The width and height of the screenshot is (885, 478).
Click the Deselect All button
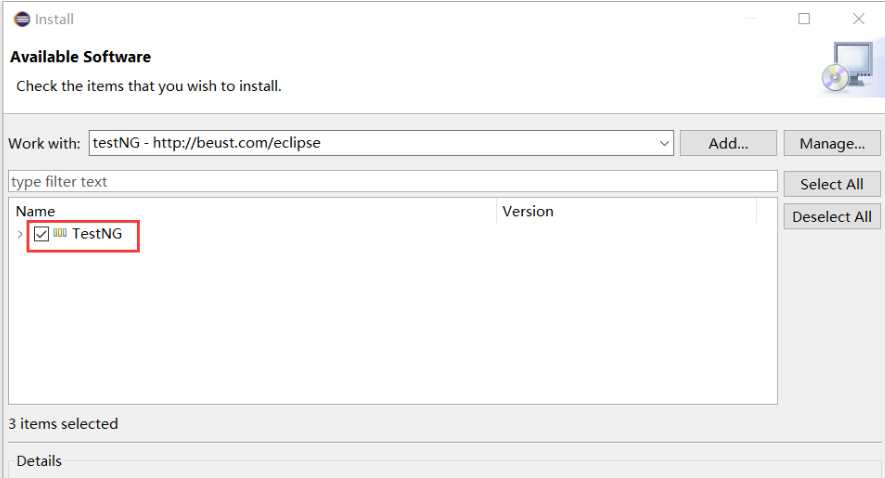pos(832,217)
